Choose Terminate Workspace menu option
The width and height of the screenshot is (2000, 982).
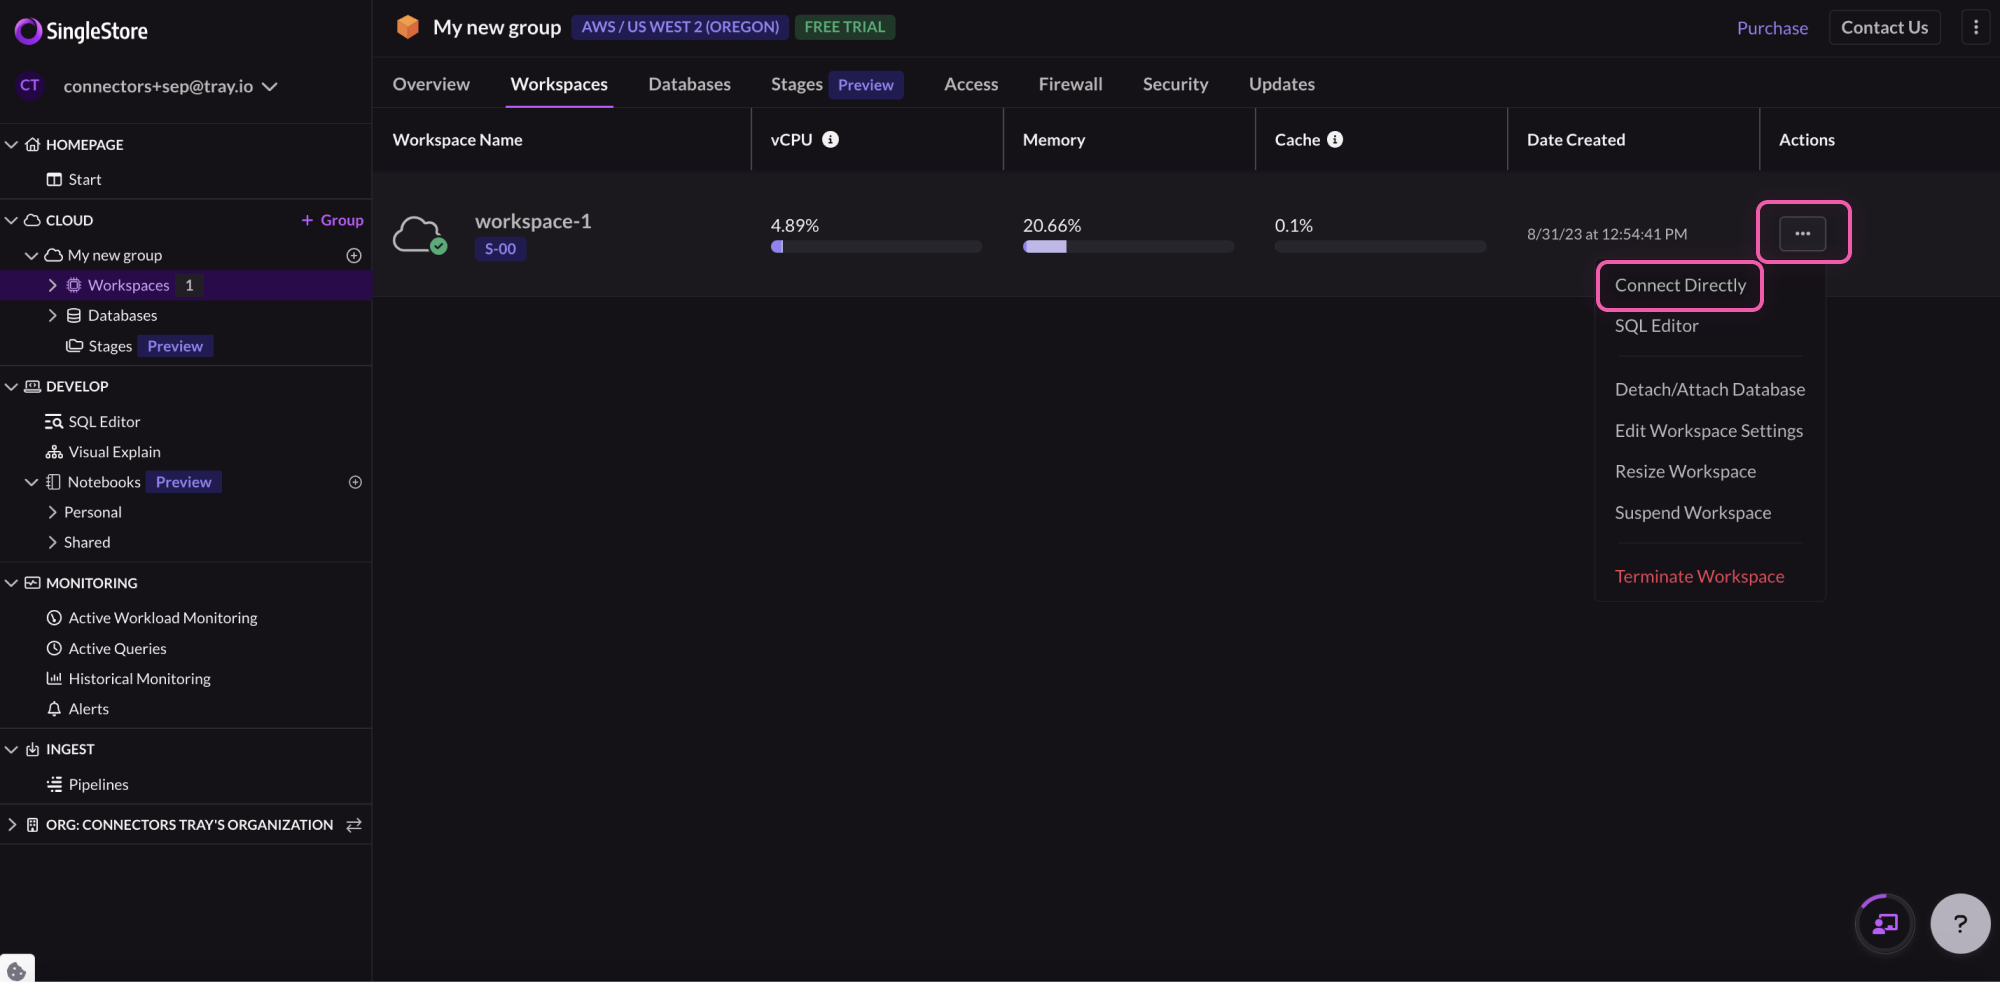[1699, 576]
